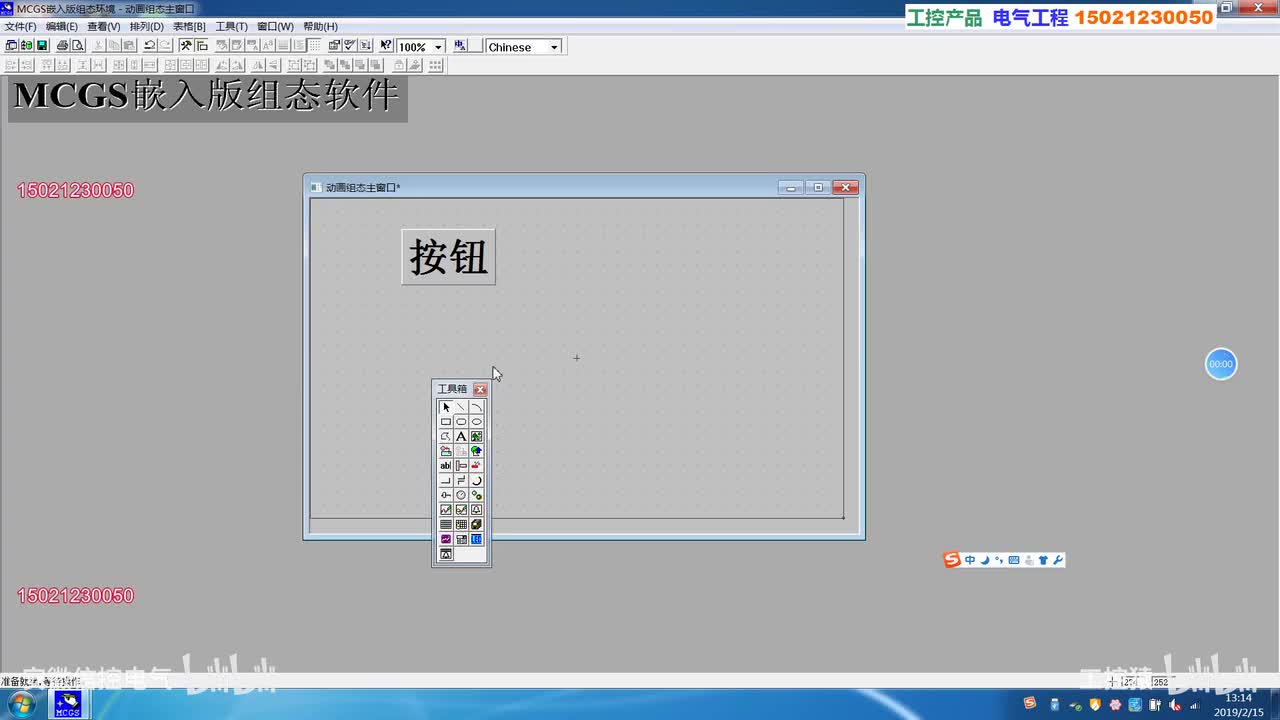Viewport: 1280px width, 720px height.
Task: Click the Sogou 中 language mode indicator
Action: pyautogui.click(x=970, y=560)
